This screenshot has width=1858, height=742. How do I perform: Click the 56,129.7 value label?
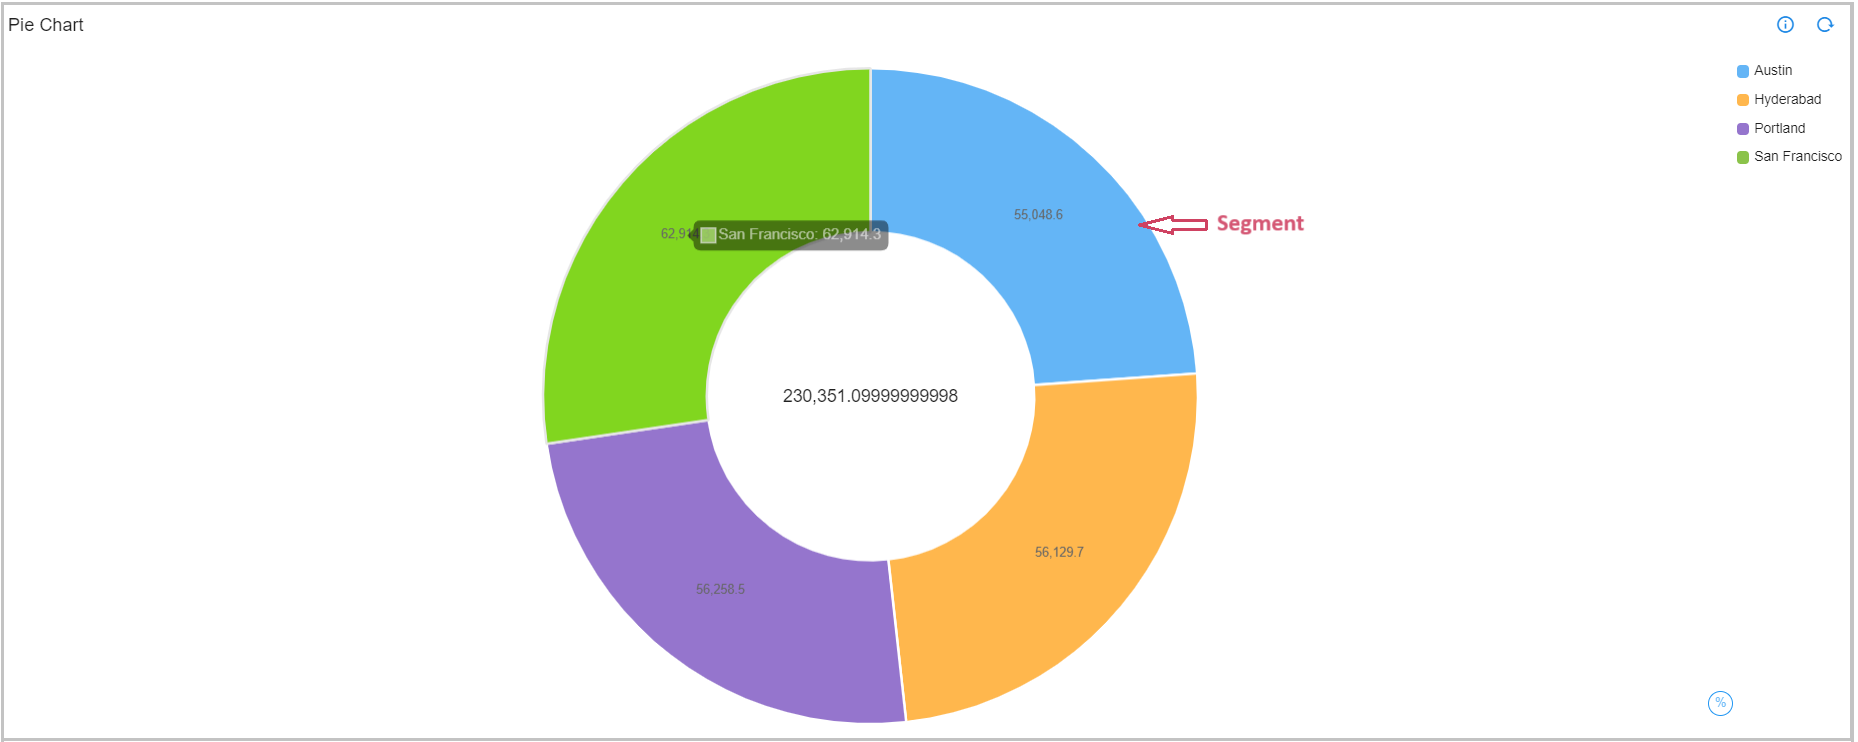(x=1059, y=552)
